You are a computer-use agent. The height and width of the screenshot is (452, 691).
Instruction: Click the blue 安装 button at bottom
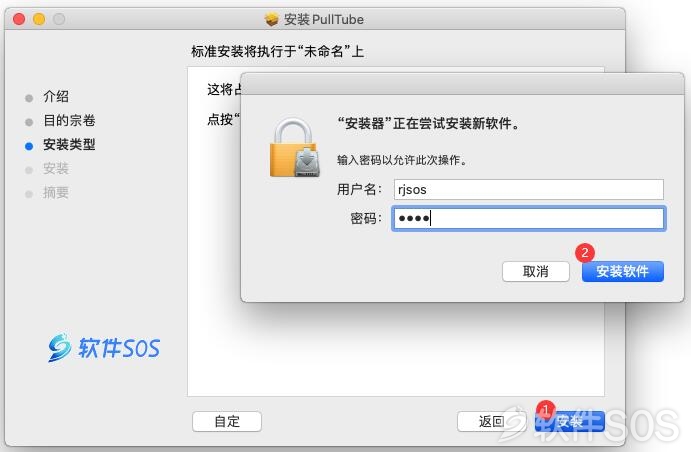point(569,422)
